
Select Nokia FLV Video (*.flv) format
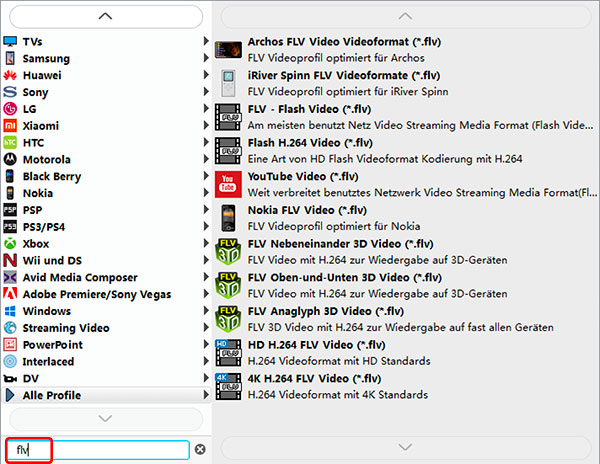(406, 218)
